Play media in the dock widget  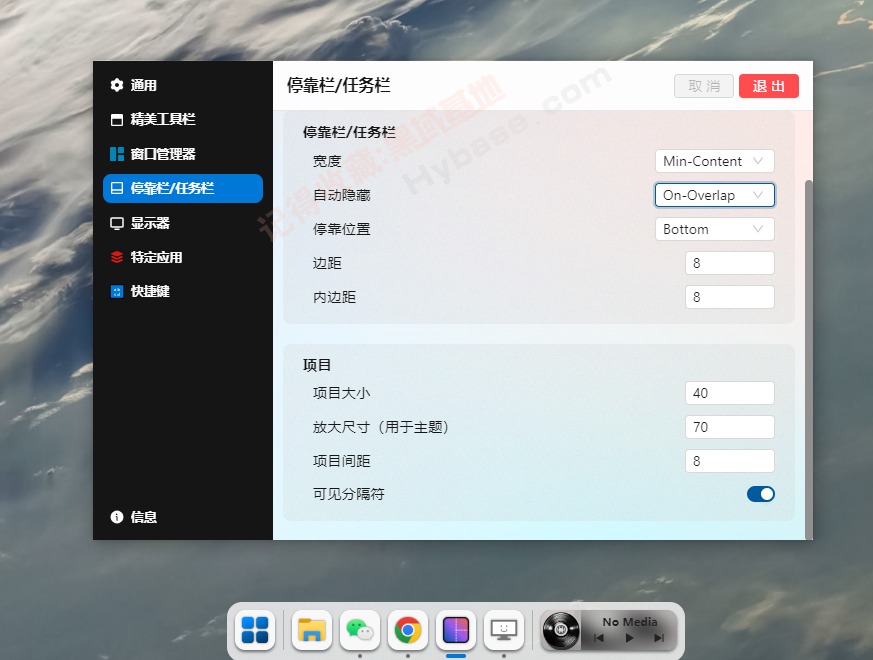[630, 638]
